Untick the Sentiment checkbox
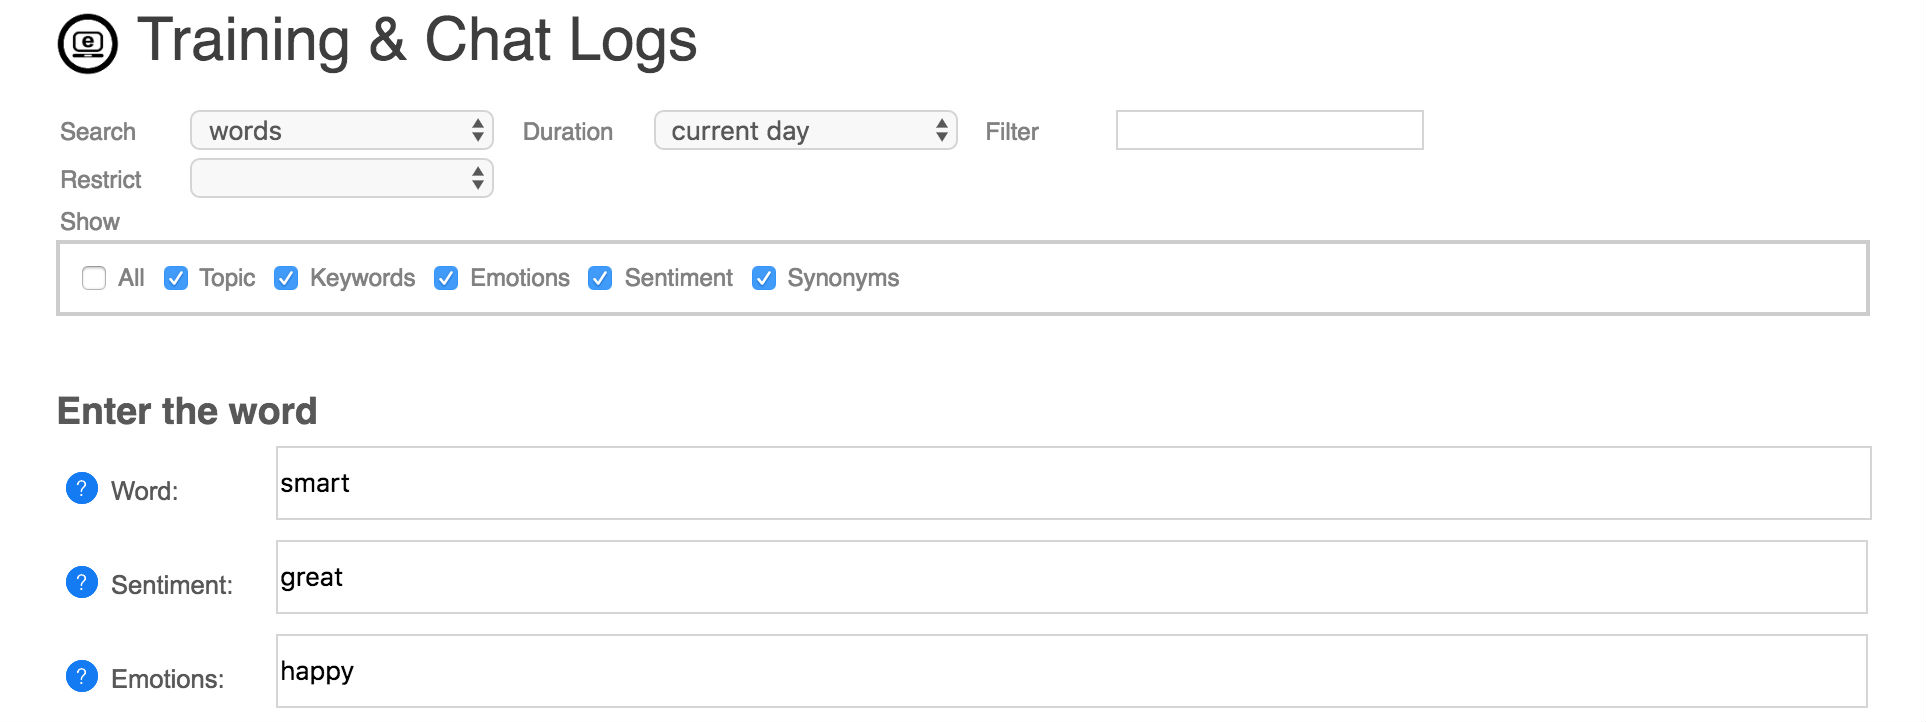The image size is (1926, 722). (x=600, y=278)
